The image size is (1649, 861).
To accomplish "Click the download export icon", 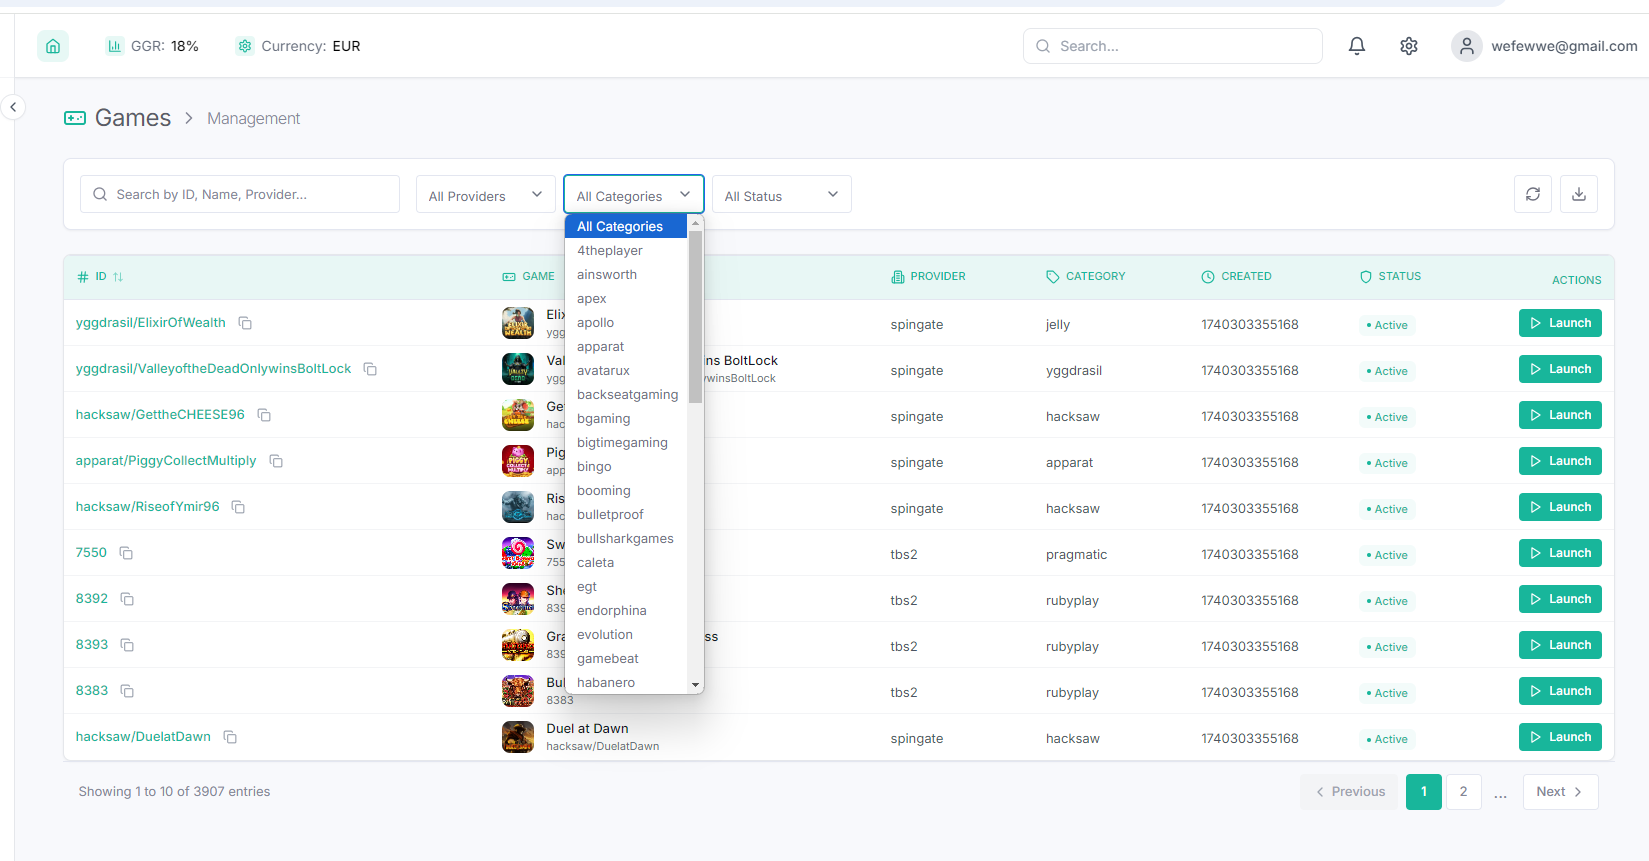I will click(x=1578, y=194).
